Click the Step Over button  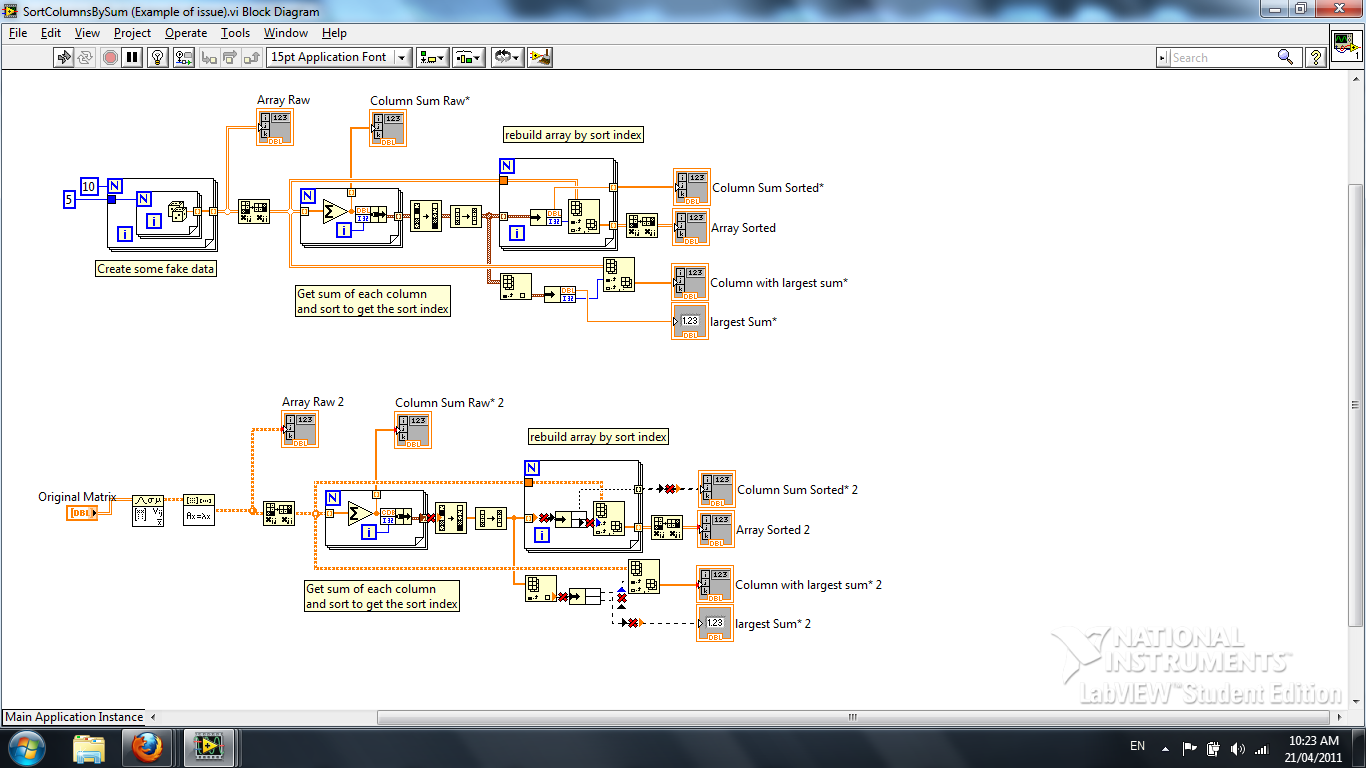click(x=231, y=57)
